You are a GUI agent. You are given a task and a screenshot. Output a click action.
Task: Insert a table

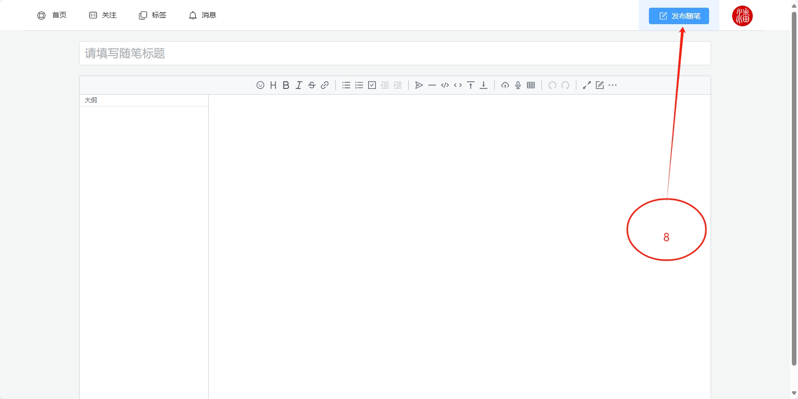pos(531,86)
